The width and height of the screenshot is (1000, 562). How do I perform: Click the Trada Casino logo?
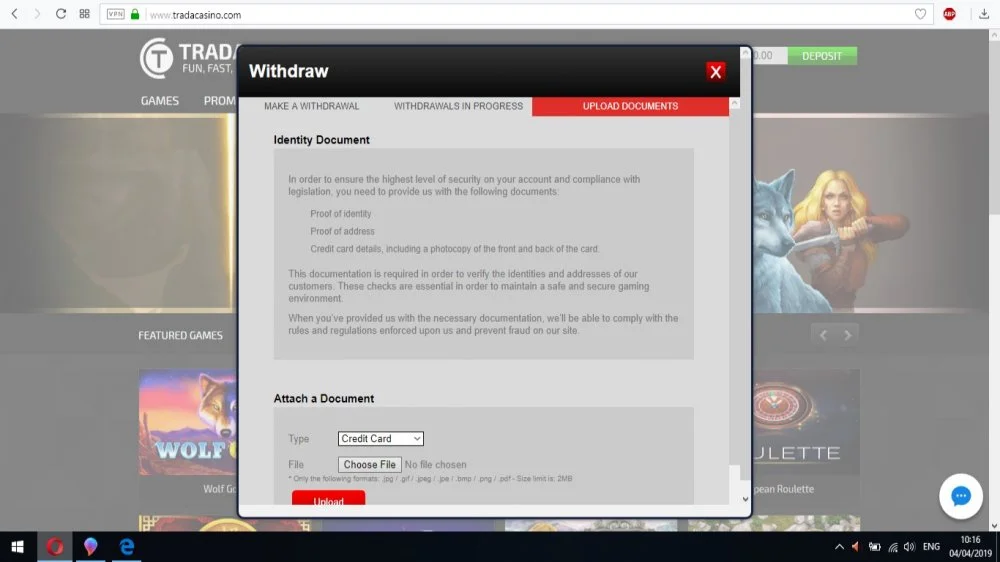coord(188,58)
